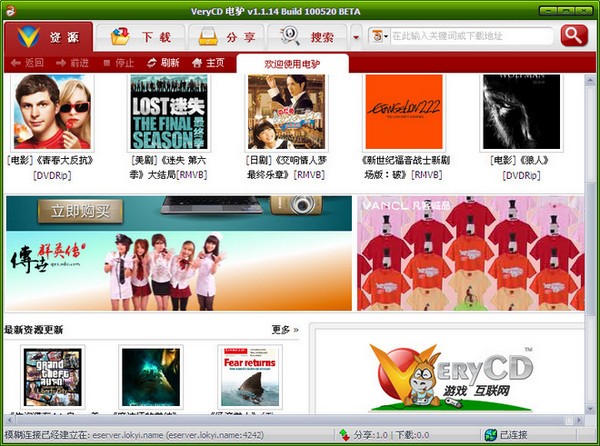Open the [美剧]《迷失 第六季》大结局 link
Screen dimensions: 600x446
[x=168, y=168]
